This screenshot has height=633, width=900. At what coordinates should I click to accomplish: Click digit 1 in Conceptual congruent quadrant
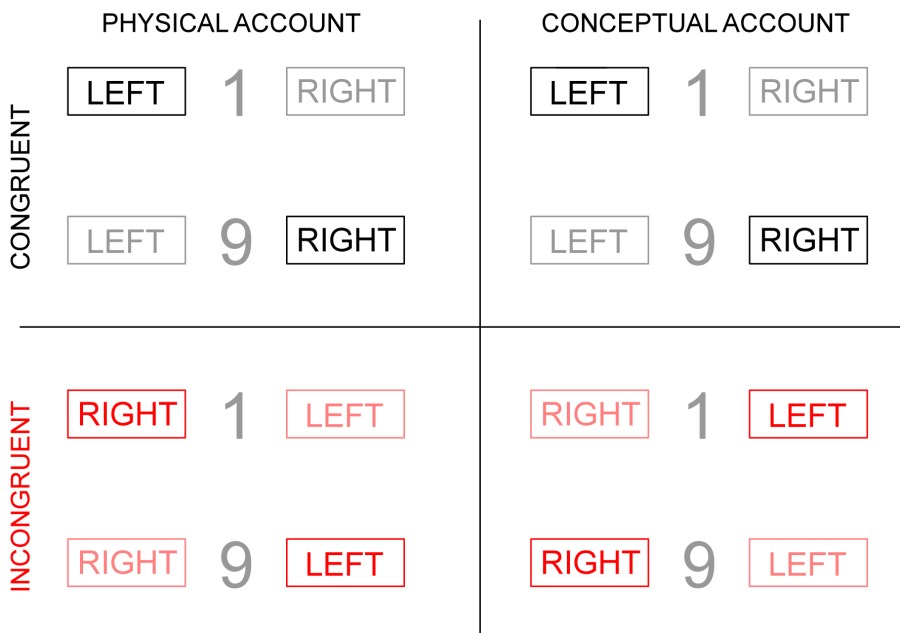click(699, 94)
